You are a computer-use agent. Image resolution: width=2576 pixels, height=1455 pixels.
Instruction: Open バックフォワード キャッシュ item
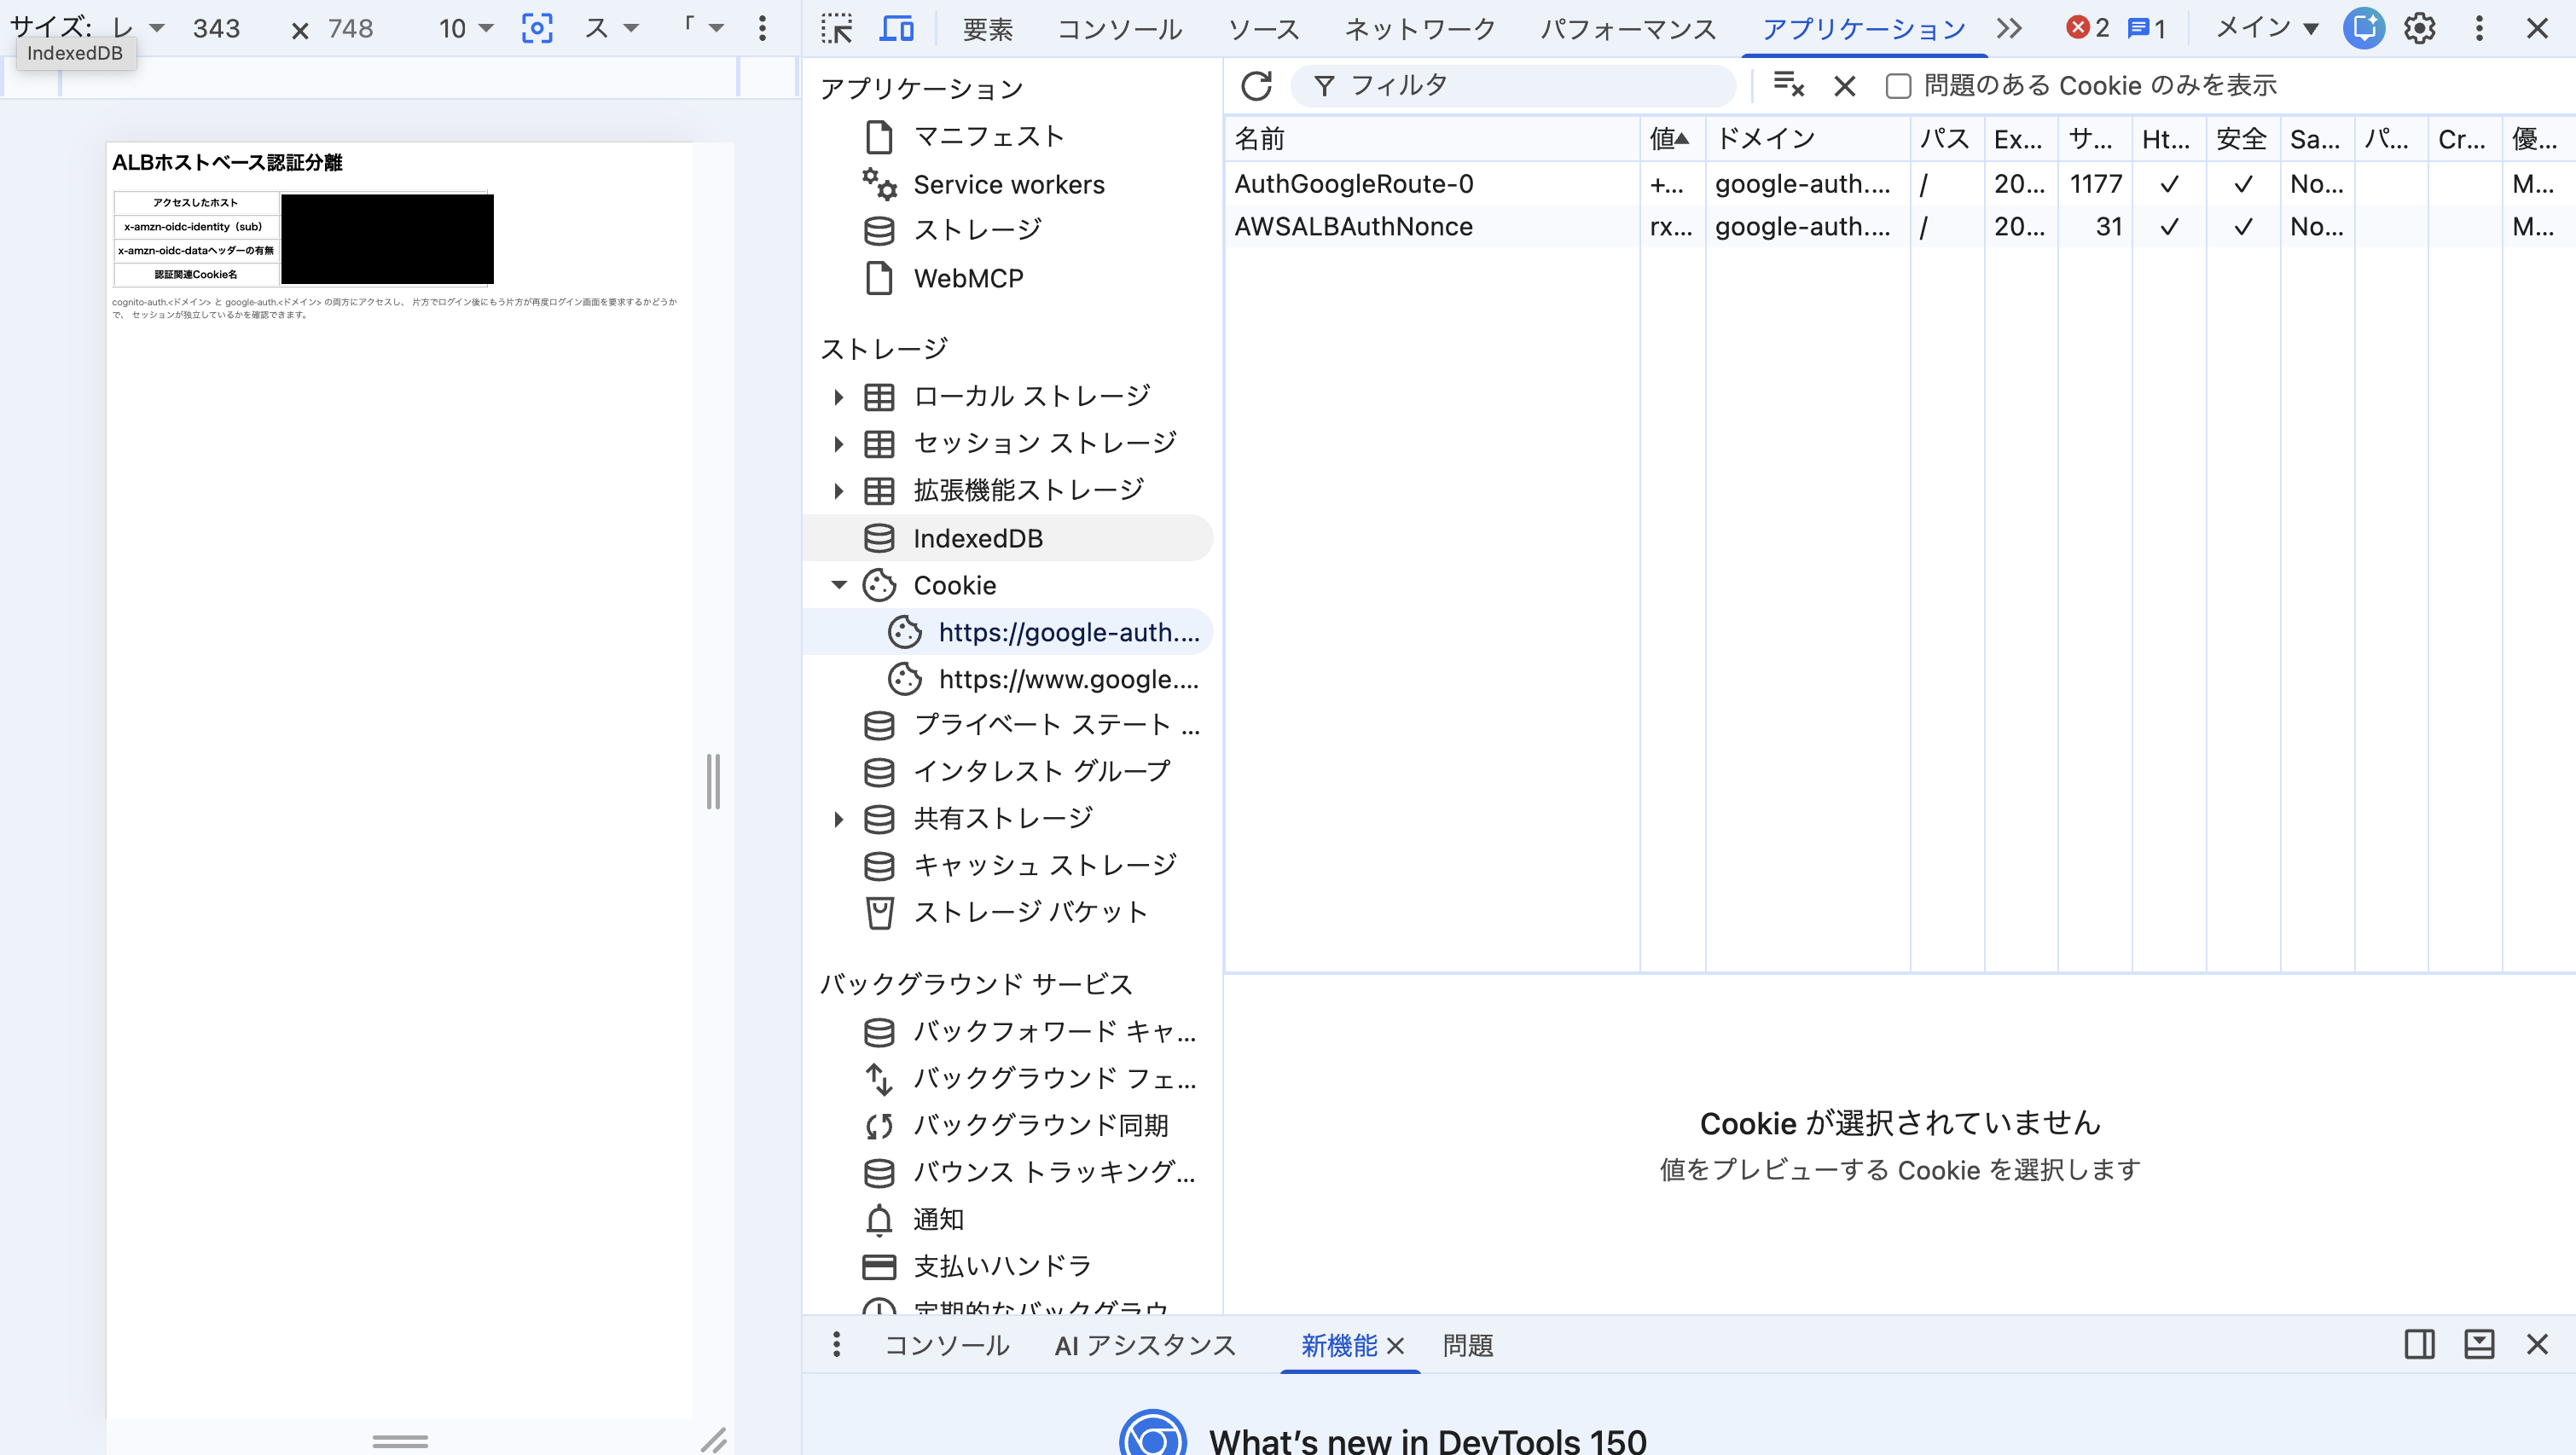pyautogui.click(x=1008, y=1032)
